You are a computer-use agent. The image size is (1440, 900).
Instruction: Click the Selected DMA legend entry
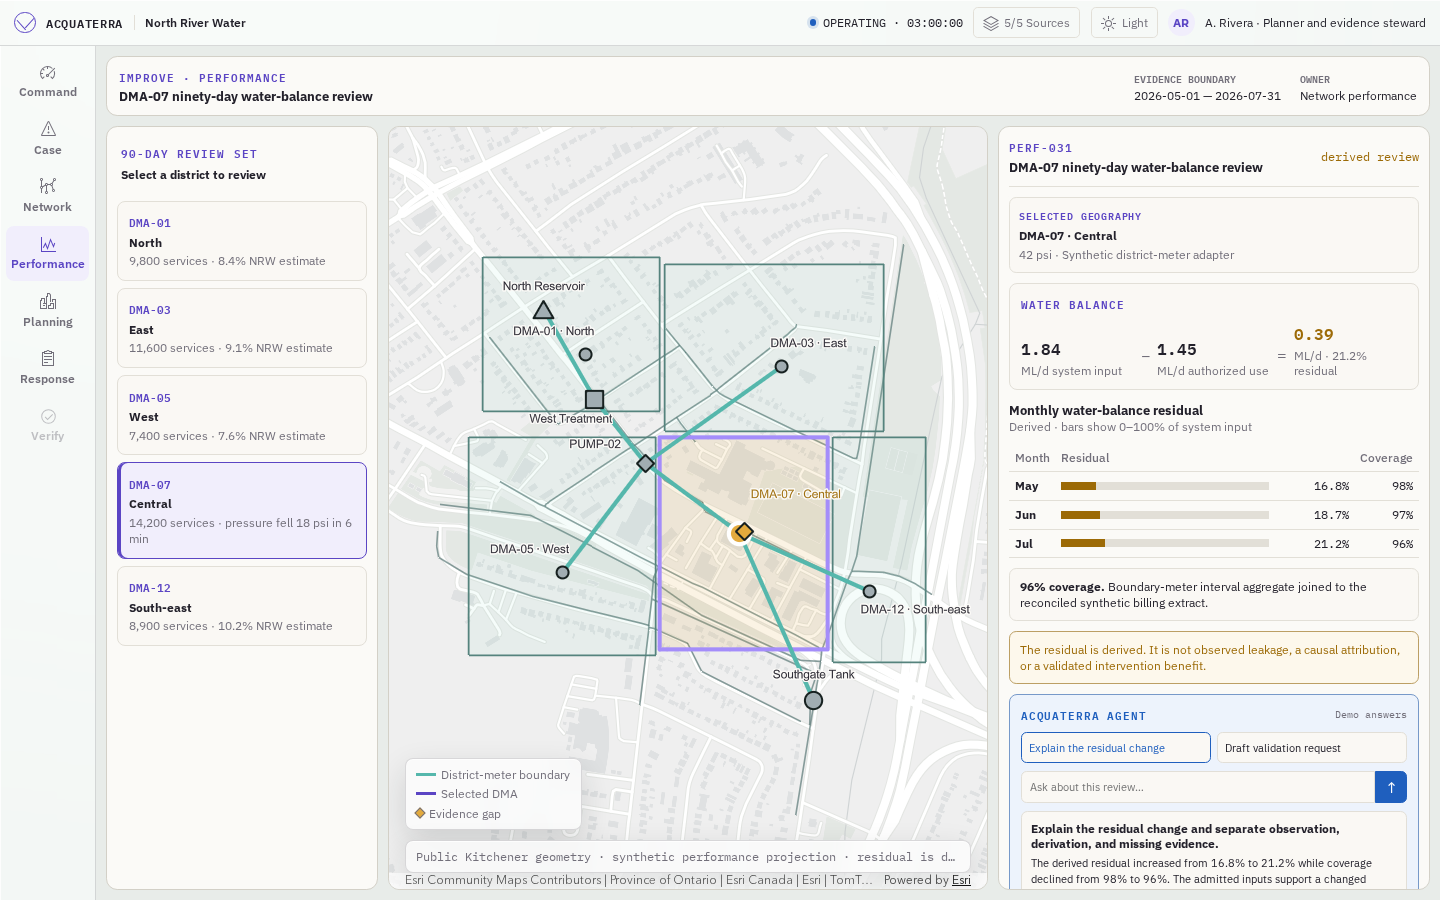click(467, 794)
